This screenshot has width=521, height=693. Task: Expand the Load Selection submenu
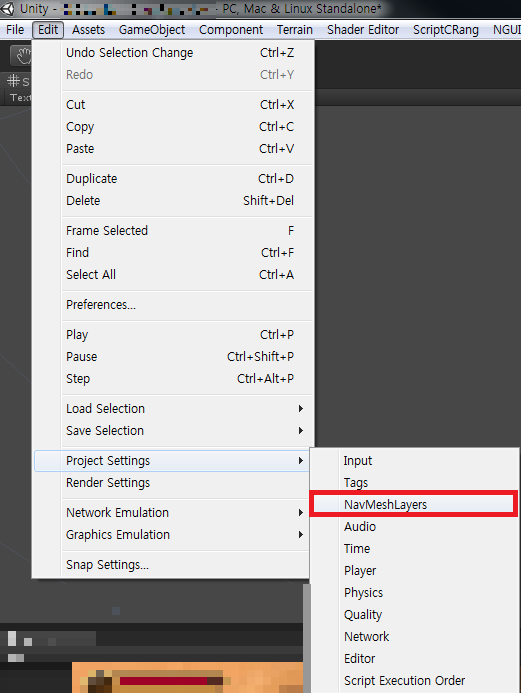tap(174, 408)
